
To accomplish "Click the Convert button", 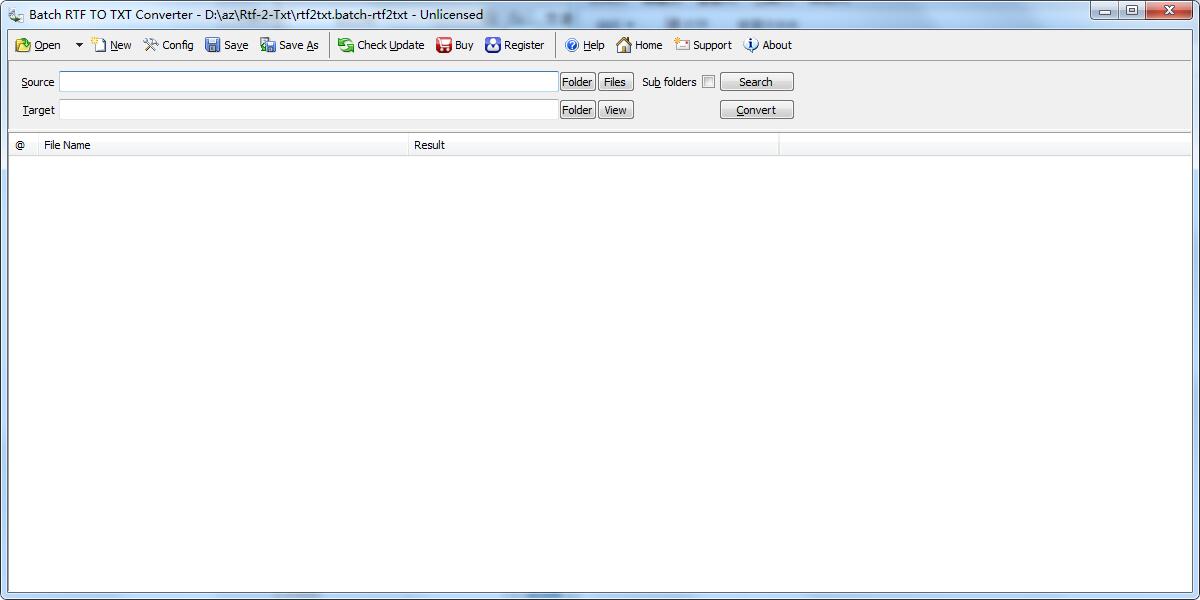I will point(756,110).
